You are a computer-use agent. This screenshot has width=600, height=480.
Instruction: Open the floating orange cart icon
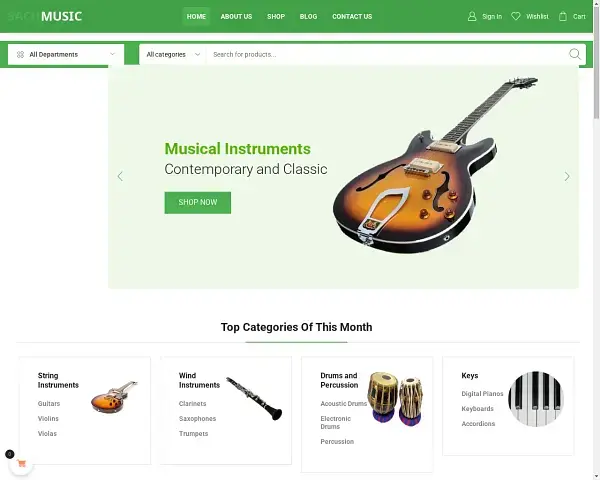[x=21, y=464]
